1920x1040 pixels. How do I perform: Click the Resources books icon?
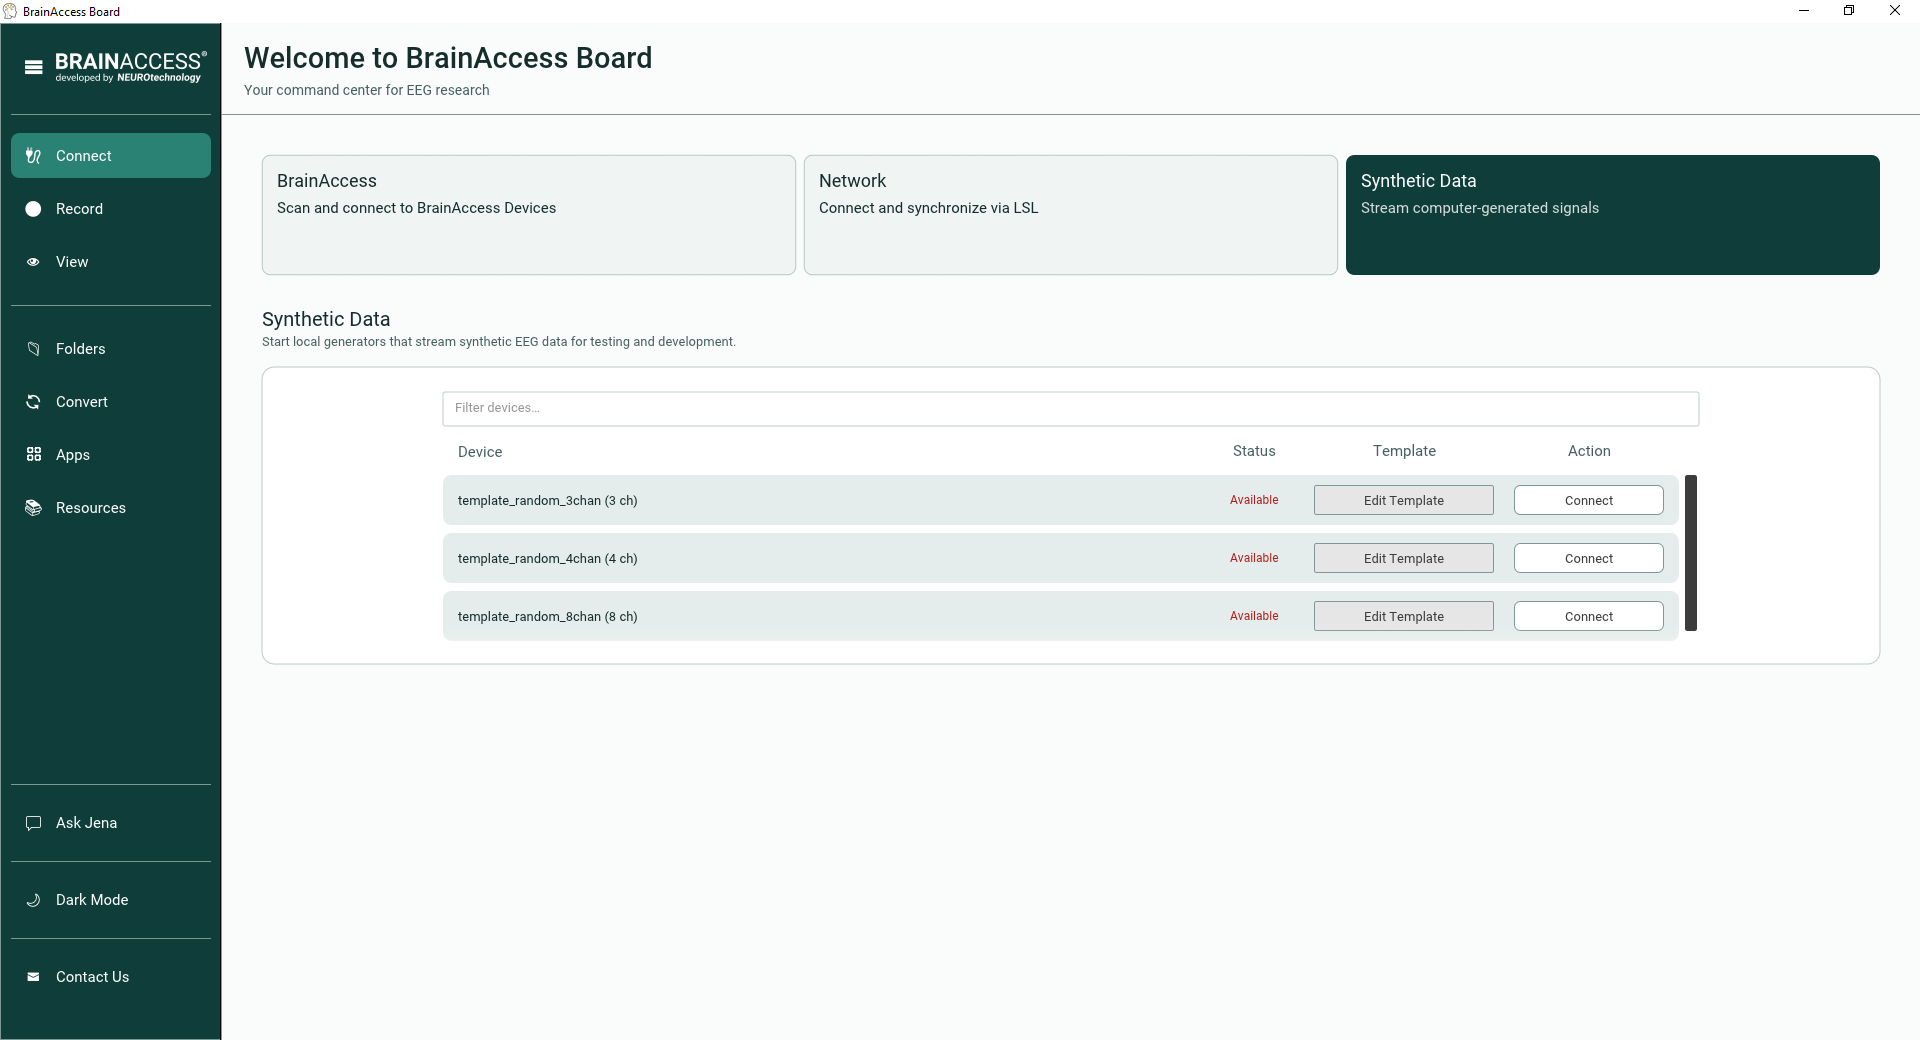pyautogui.click(x=34, y=508)
